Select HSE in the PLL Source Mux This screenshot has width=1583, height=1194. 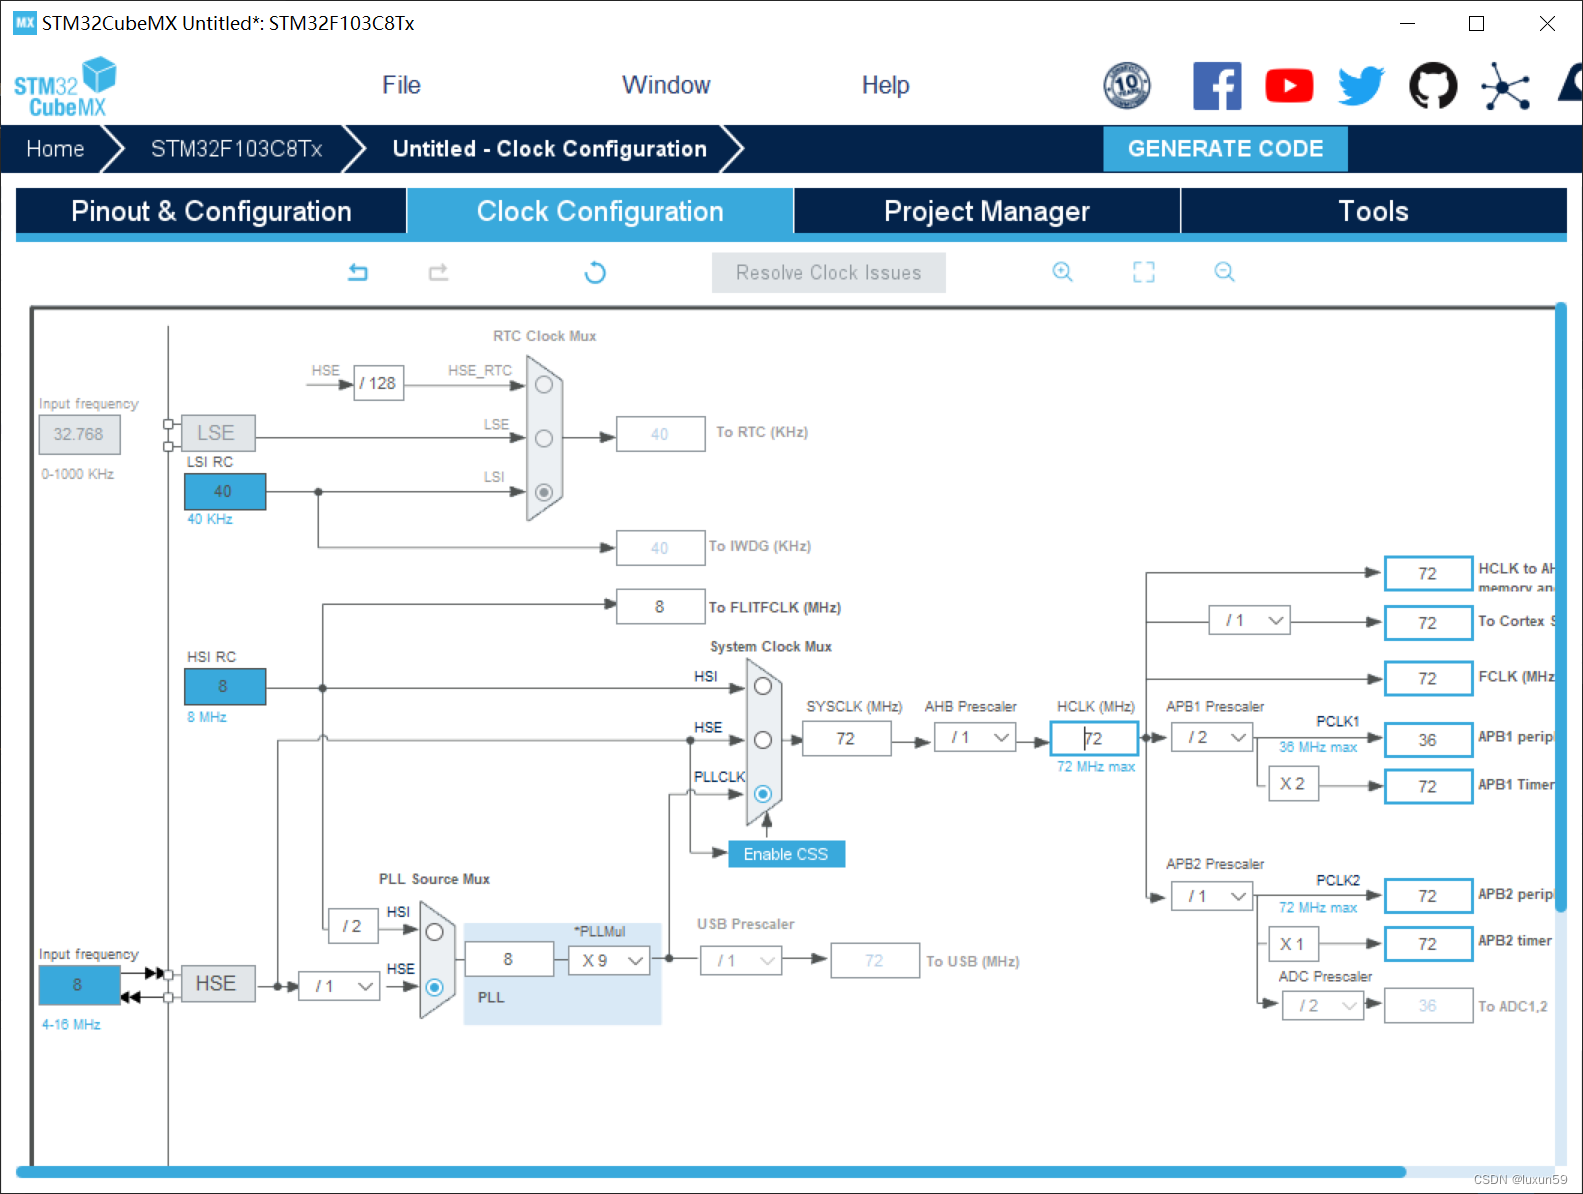tap(434, 987)
